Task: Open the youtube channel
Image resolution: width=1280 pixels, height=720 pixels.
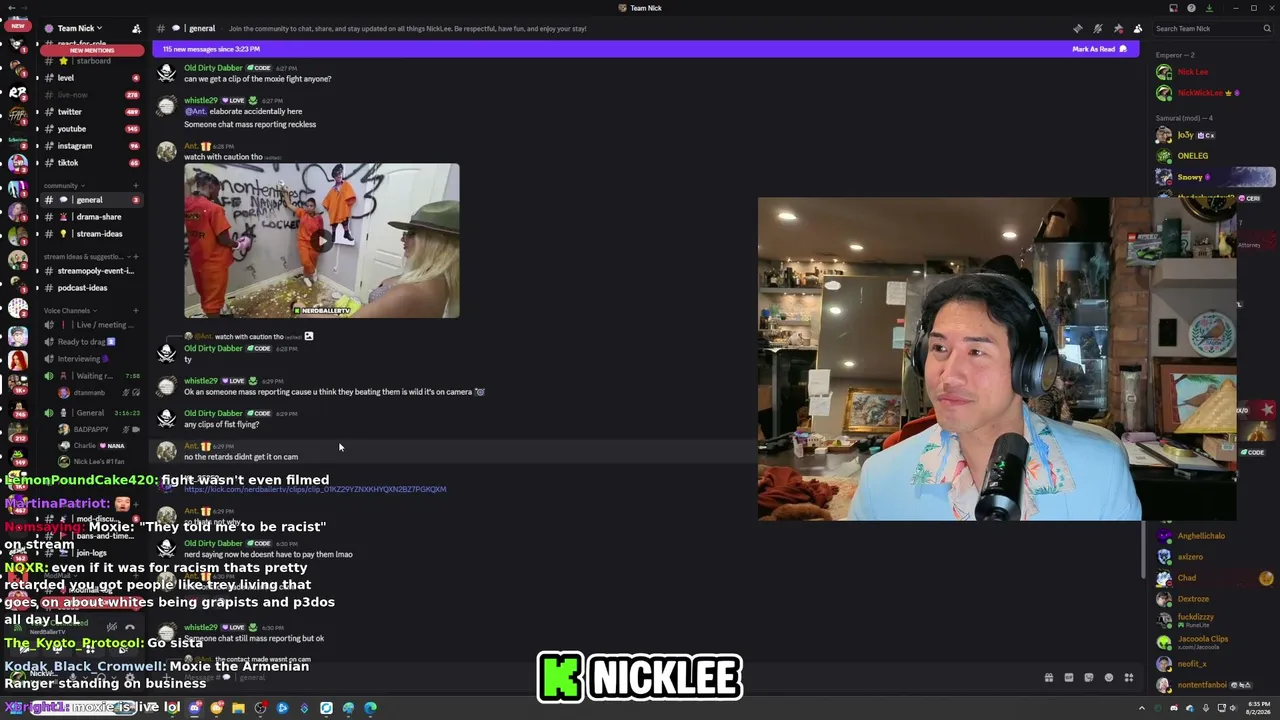Action: point(90,129)
